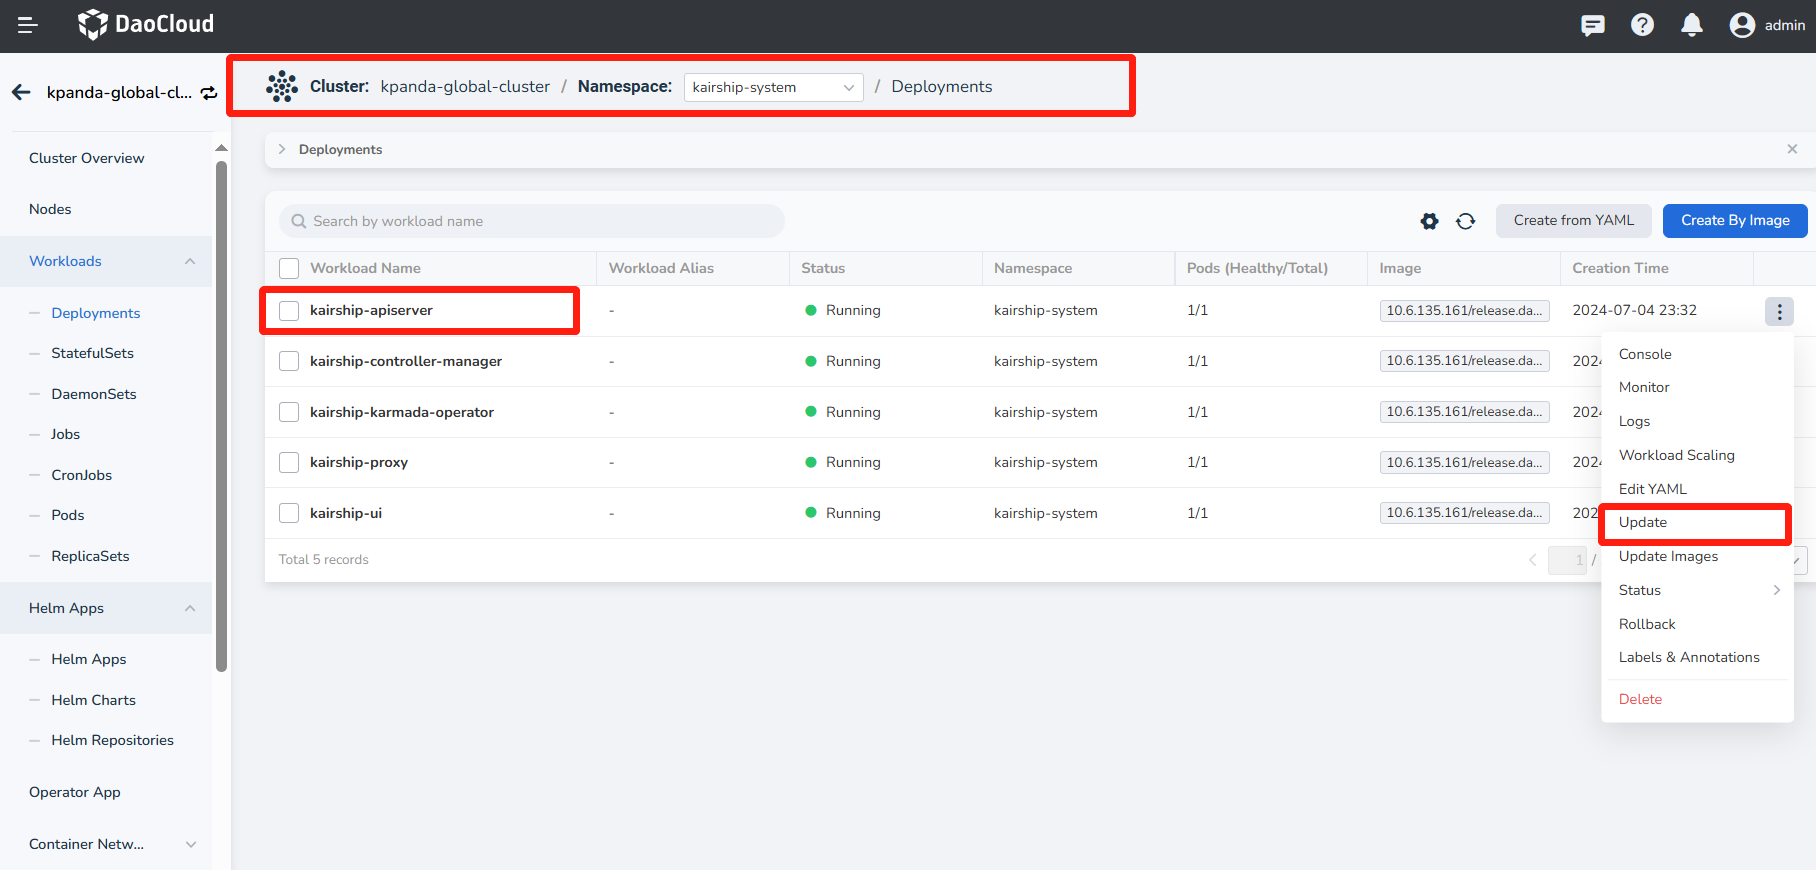Refresh the deployments list
The width and height of the screenshot is (1816, 870).
(x=1465, y=221)
